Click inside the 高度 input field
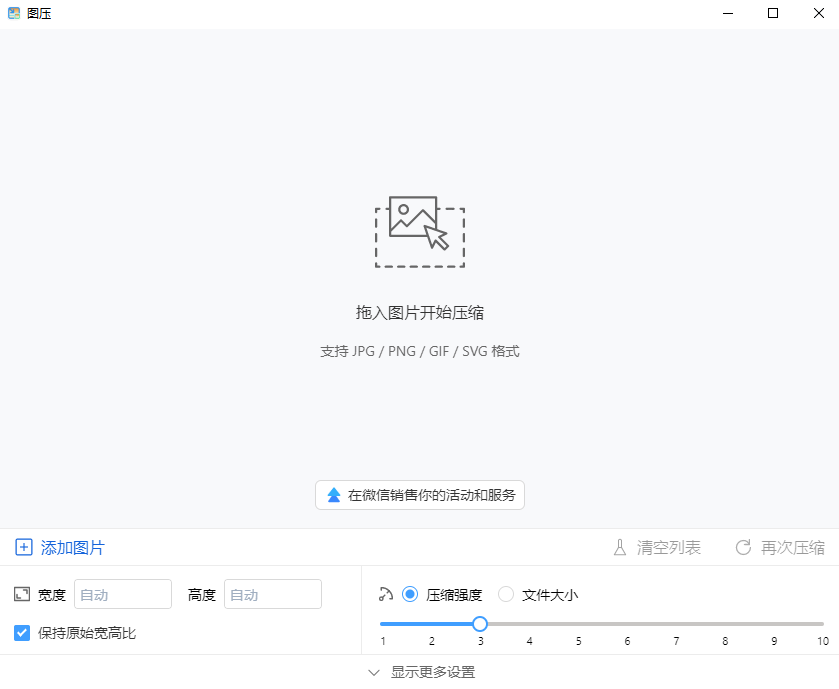Image resolution: width=839 pixels, height=689 pixels. pos(272,593)
